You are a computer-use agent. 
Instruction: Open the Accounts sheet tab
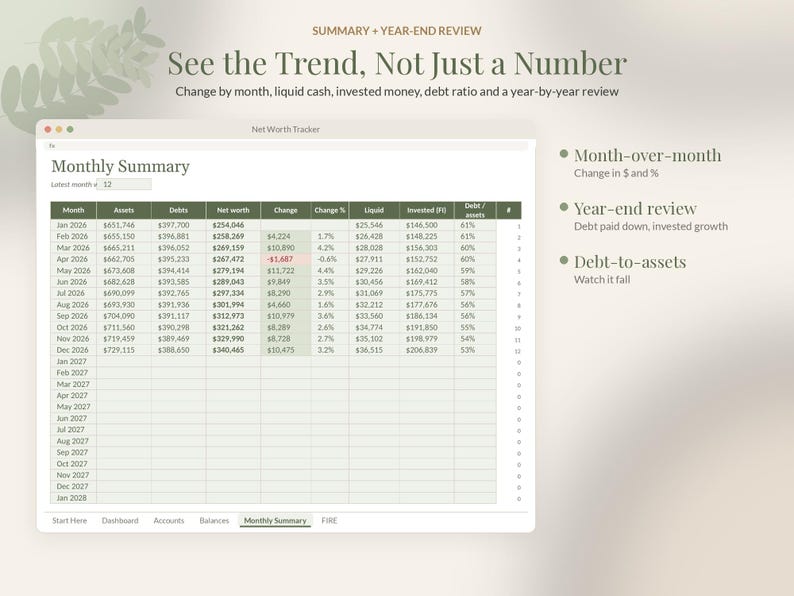pyautogui.click(x=169, y=521)
